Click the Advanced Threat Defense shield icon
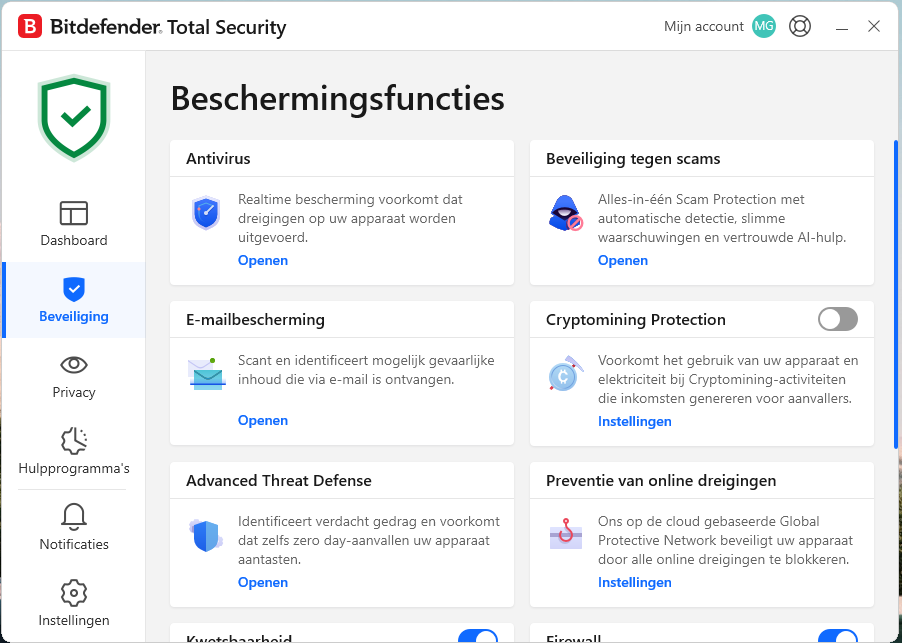 click(206, 535)
